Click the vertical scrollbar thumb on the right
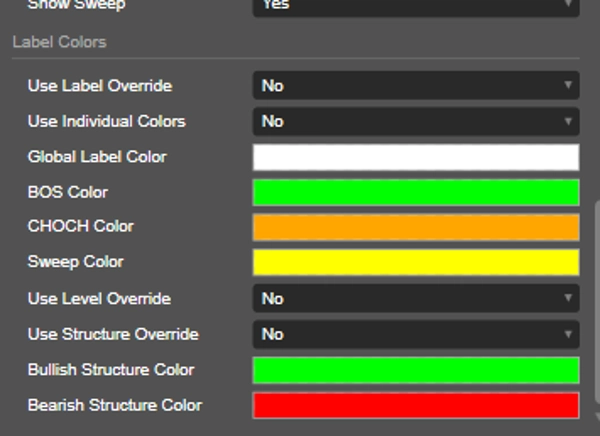The image size is (600, 436). [597, 302]
